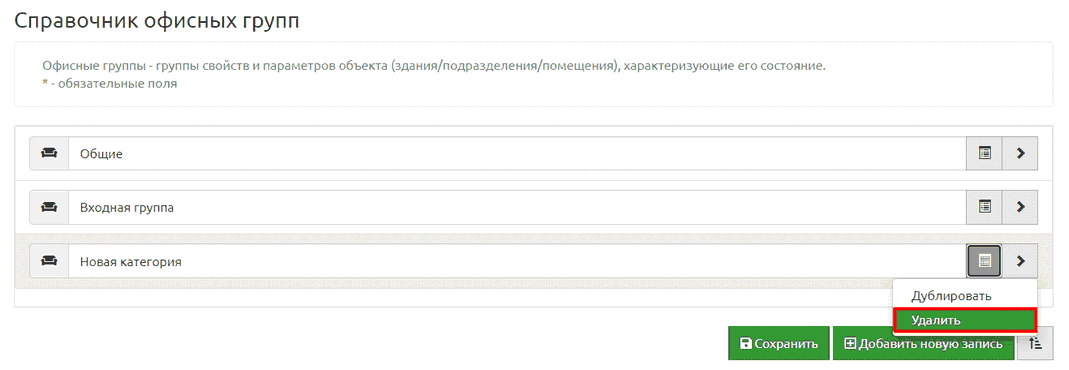
Task: Click the sort order icon button
Action: point(1035,343)
